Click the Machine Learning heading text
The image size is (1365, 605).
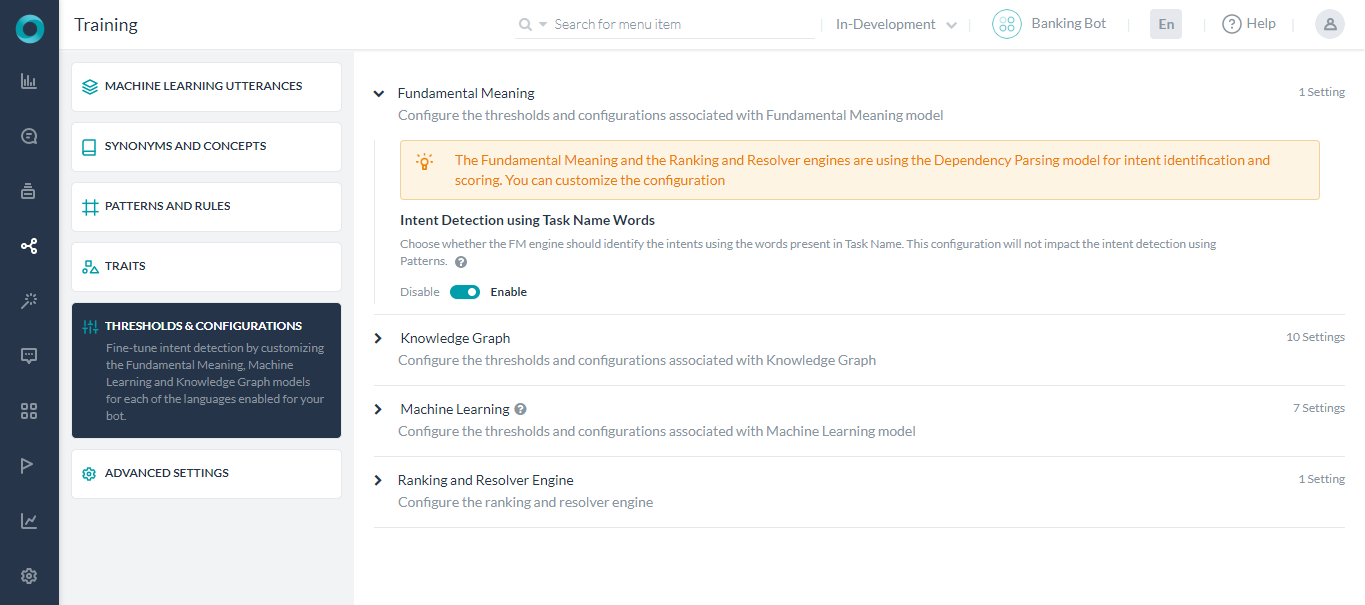click(455, 409)
